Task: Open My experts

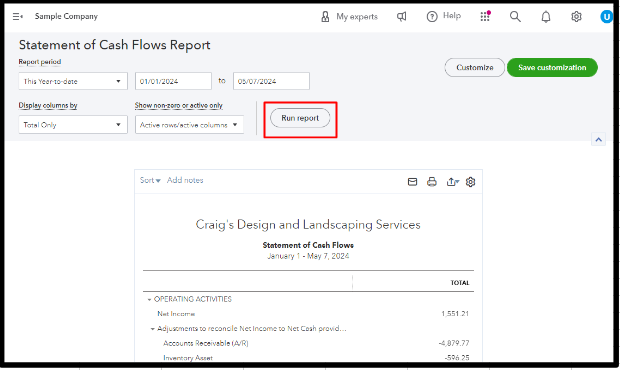Action: pos(349,17)
